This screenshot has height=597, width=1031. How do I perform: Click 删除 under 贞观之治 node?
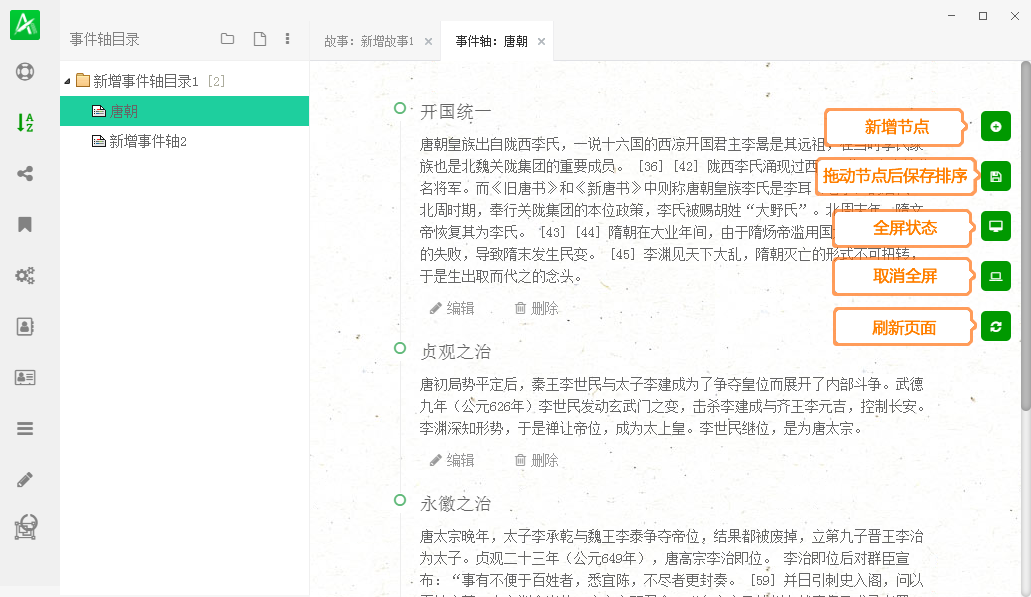(x=537, y=460)
